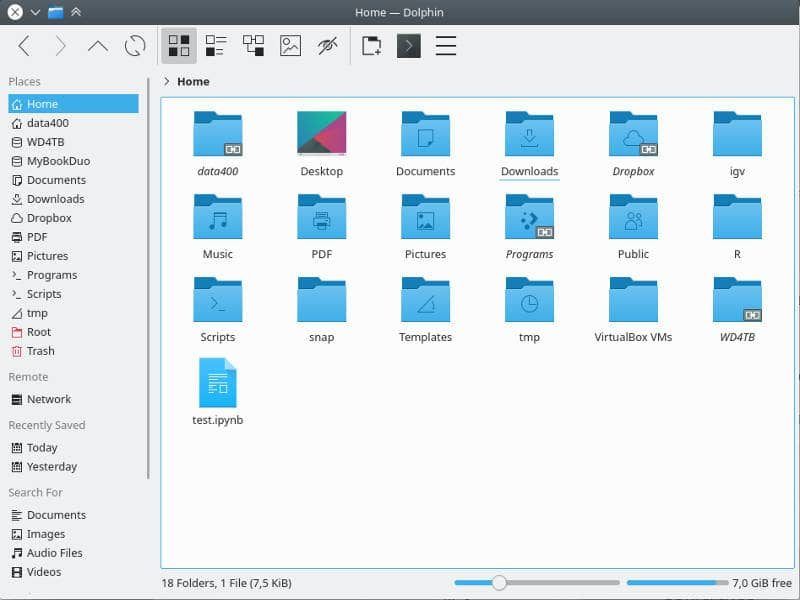
Task: Select the Downloads folder icon
Action: pyautogui.click(x=530, y=134)
